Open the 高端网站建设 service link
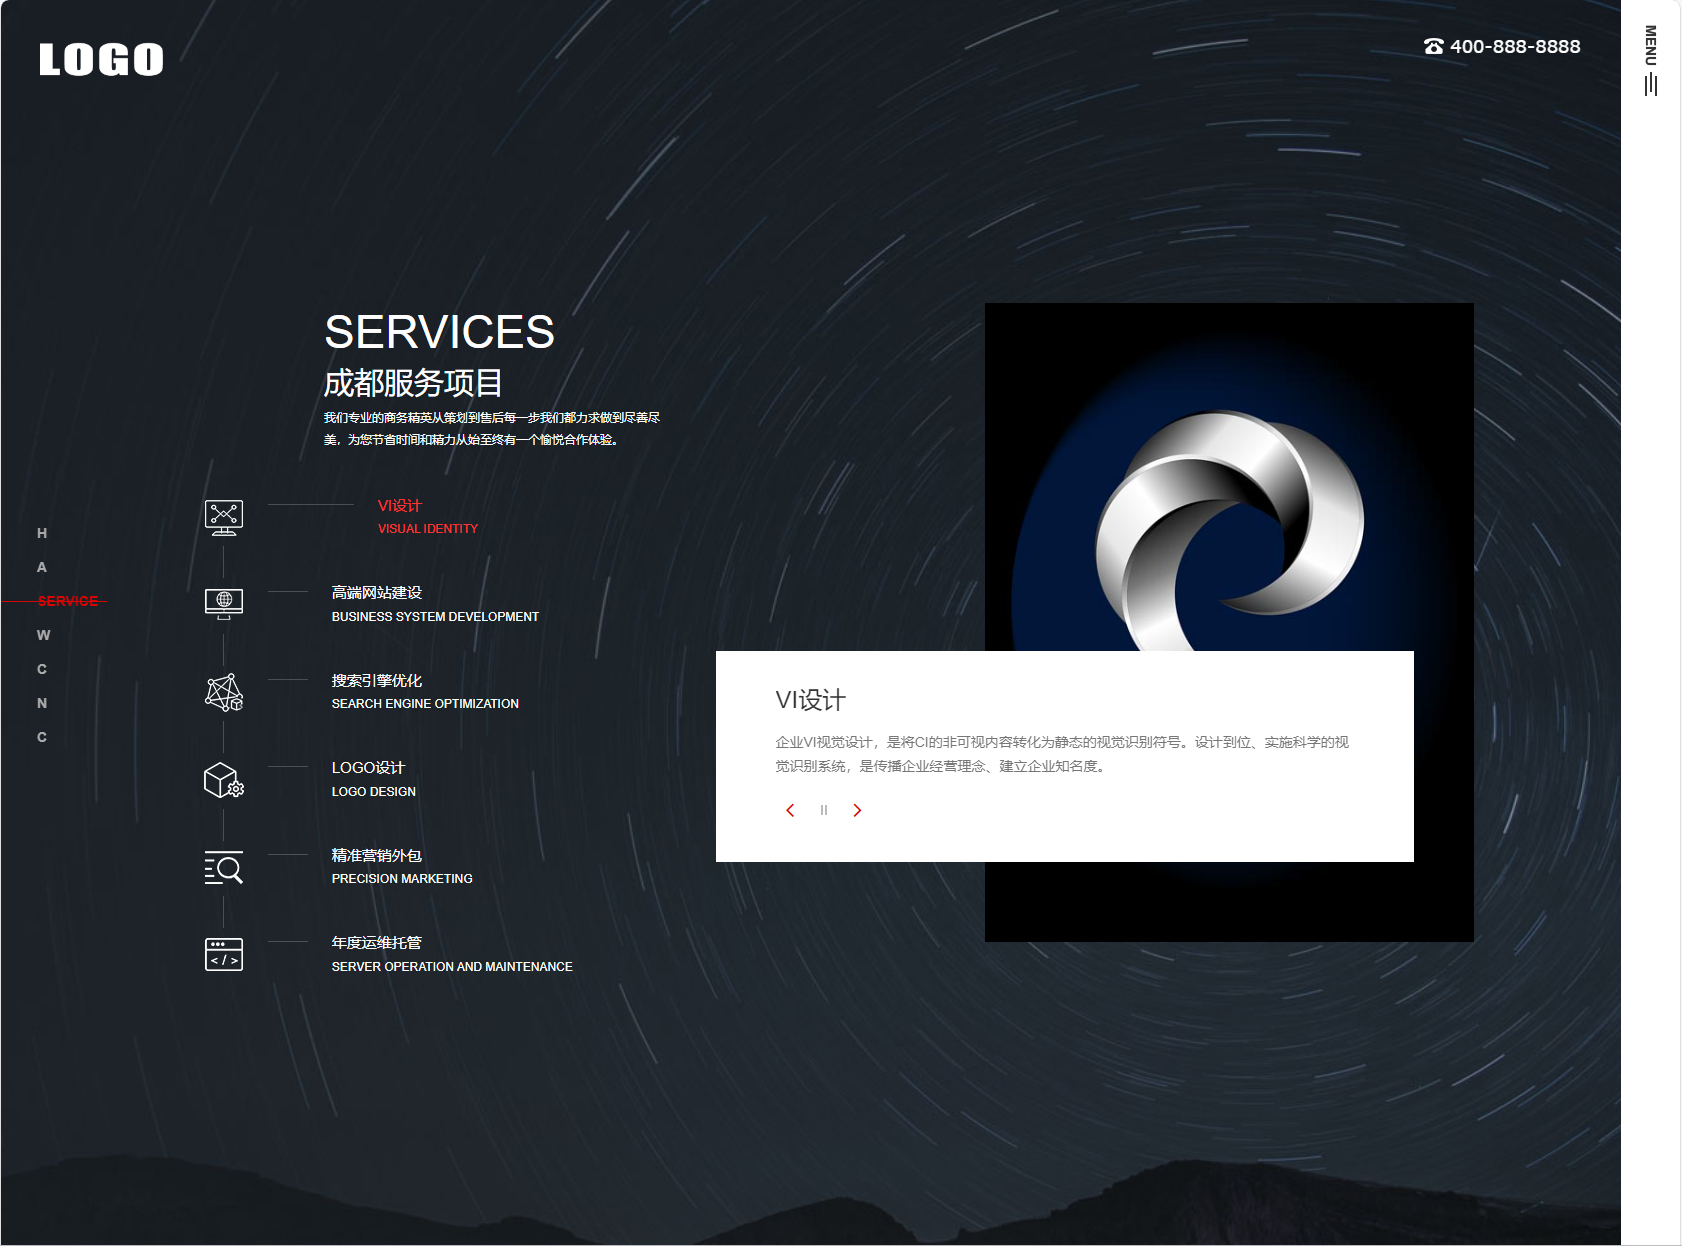This screenshot has height=1246, width=1682. [377, 592]
